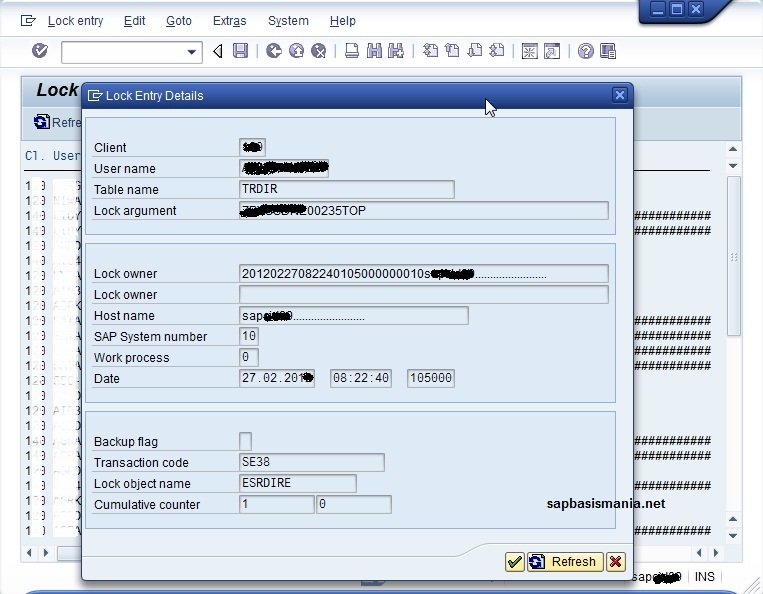Click the Client field

pyautogui.click(x=252, y=147)
